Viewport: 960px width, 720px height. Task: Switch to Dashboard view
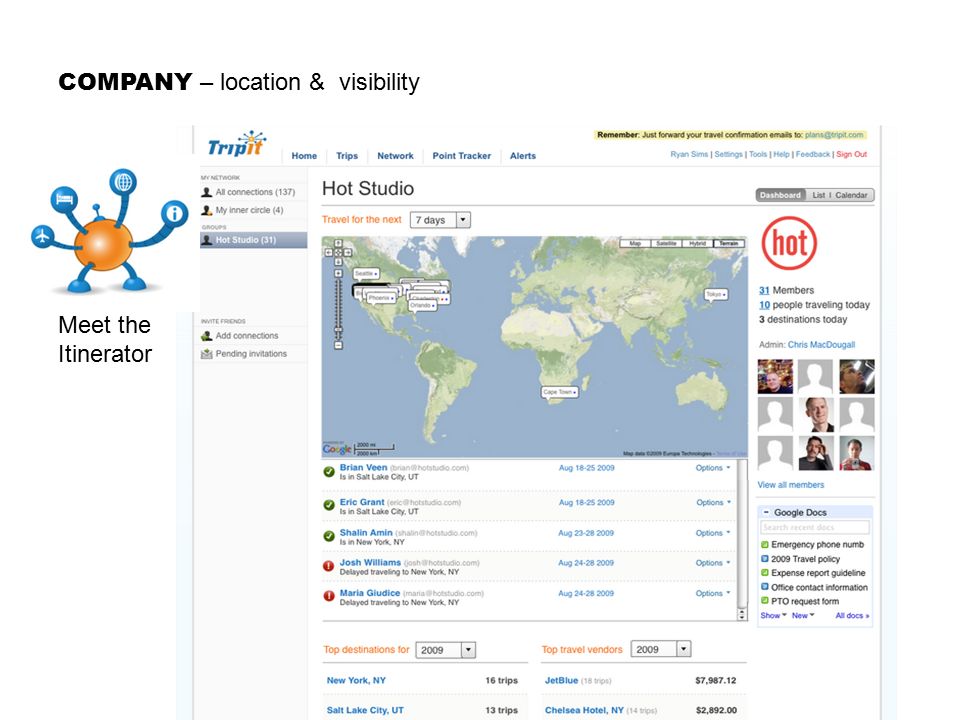click(x=781, y=195)
